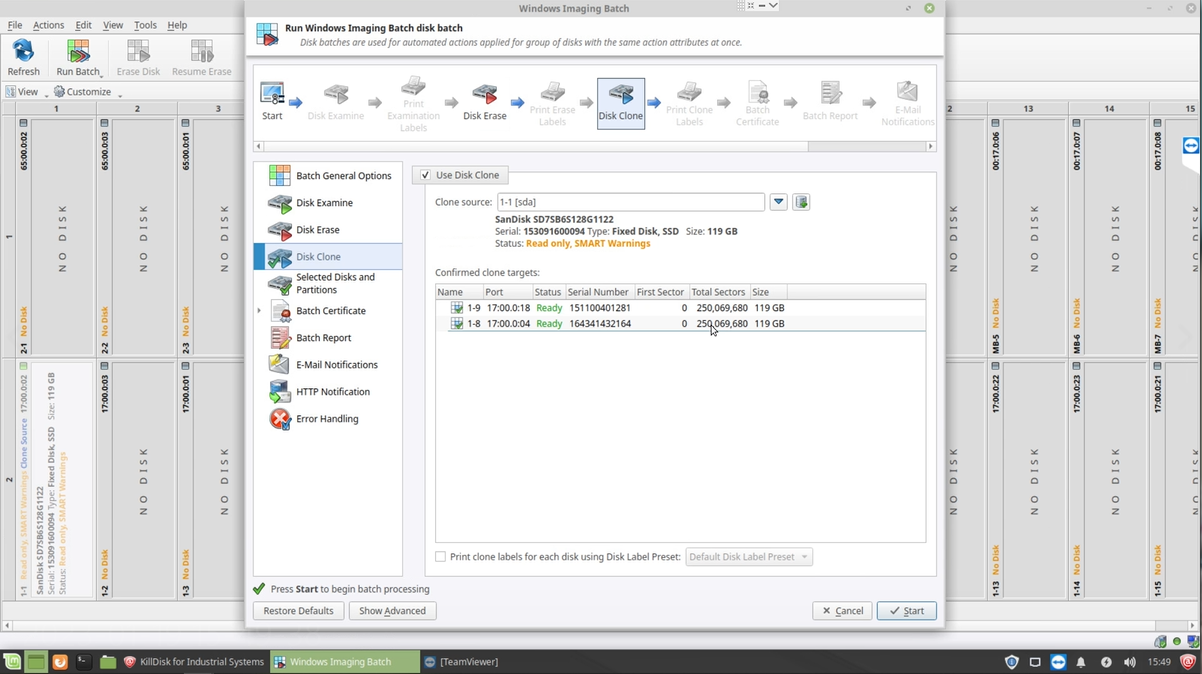
Task: Switch to KillDisk for Industrial Systems taskbar window
Action: [x=194, y=662]
